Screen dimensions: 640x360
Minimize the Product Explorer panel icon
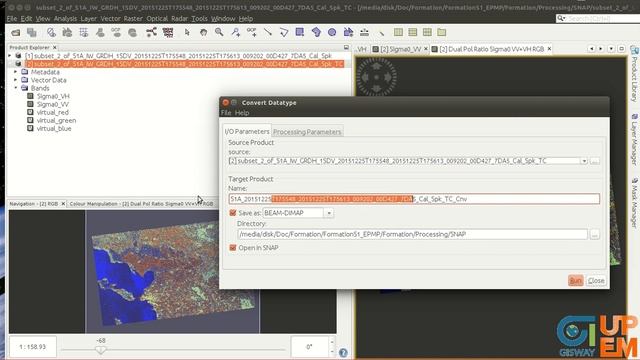click(346, 48)
